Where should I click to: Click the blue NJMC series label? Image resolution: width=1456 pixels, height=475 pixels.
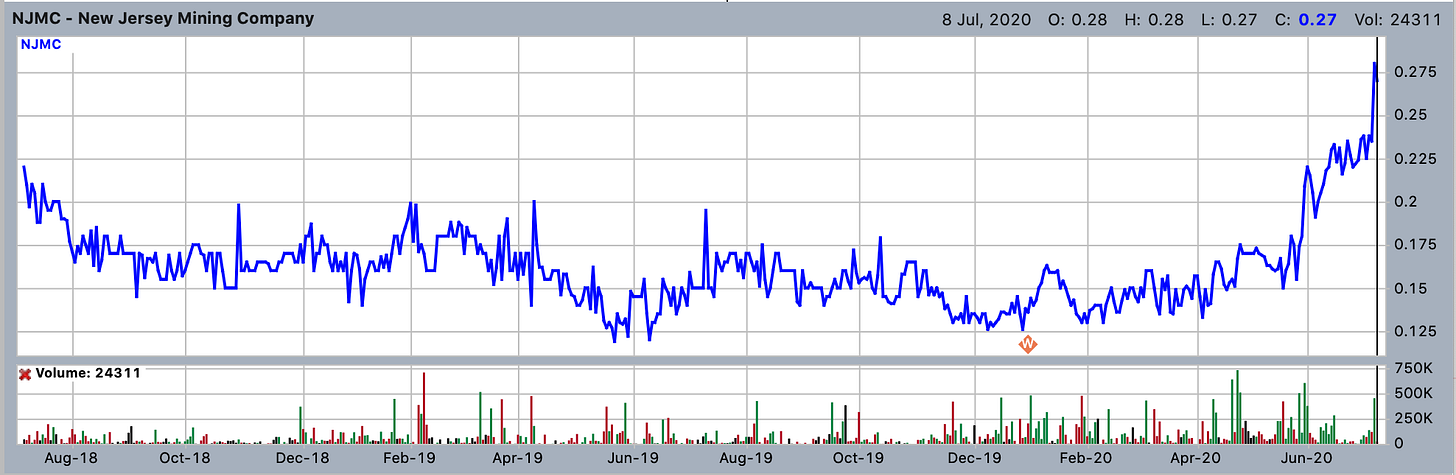coord(42,44)
